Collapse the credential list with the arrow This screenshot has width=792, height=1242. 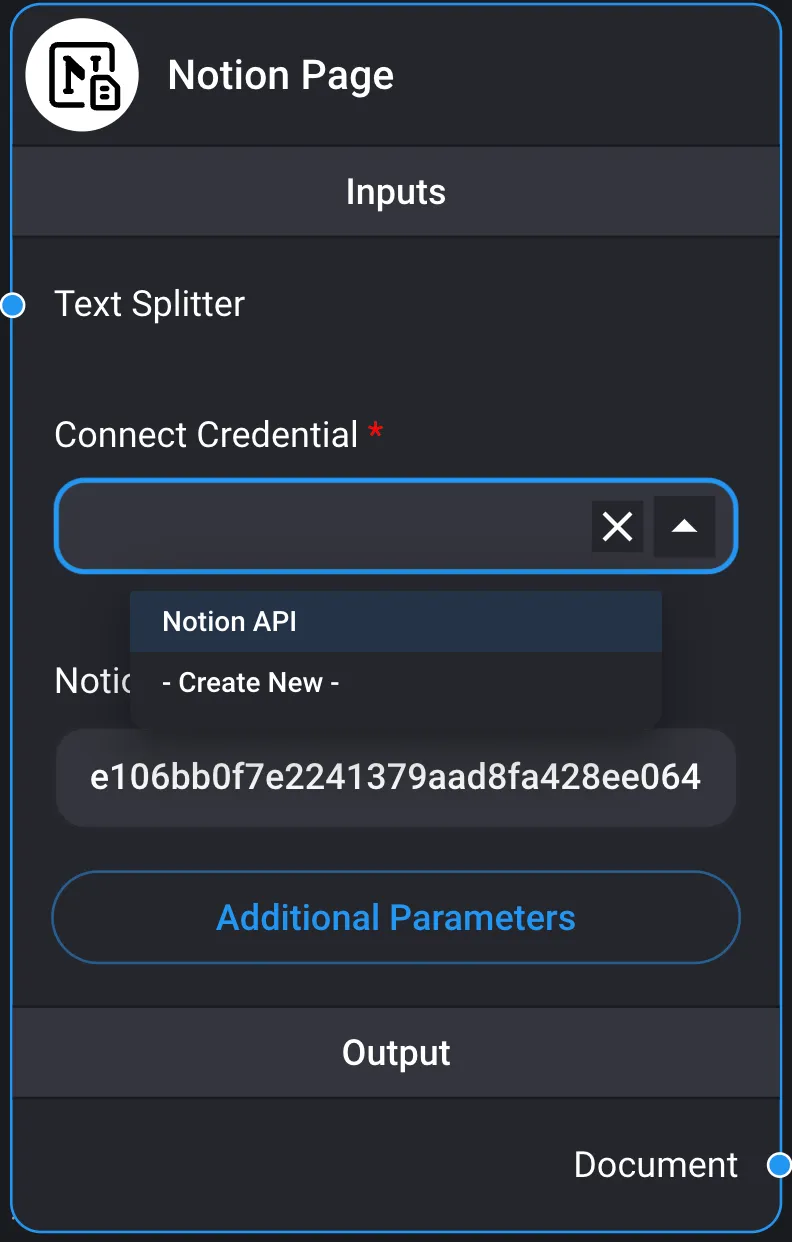click(684, 526)
